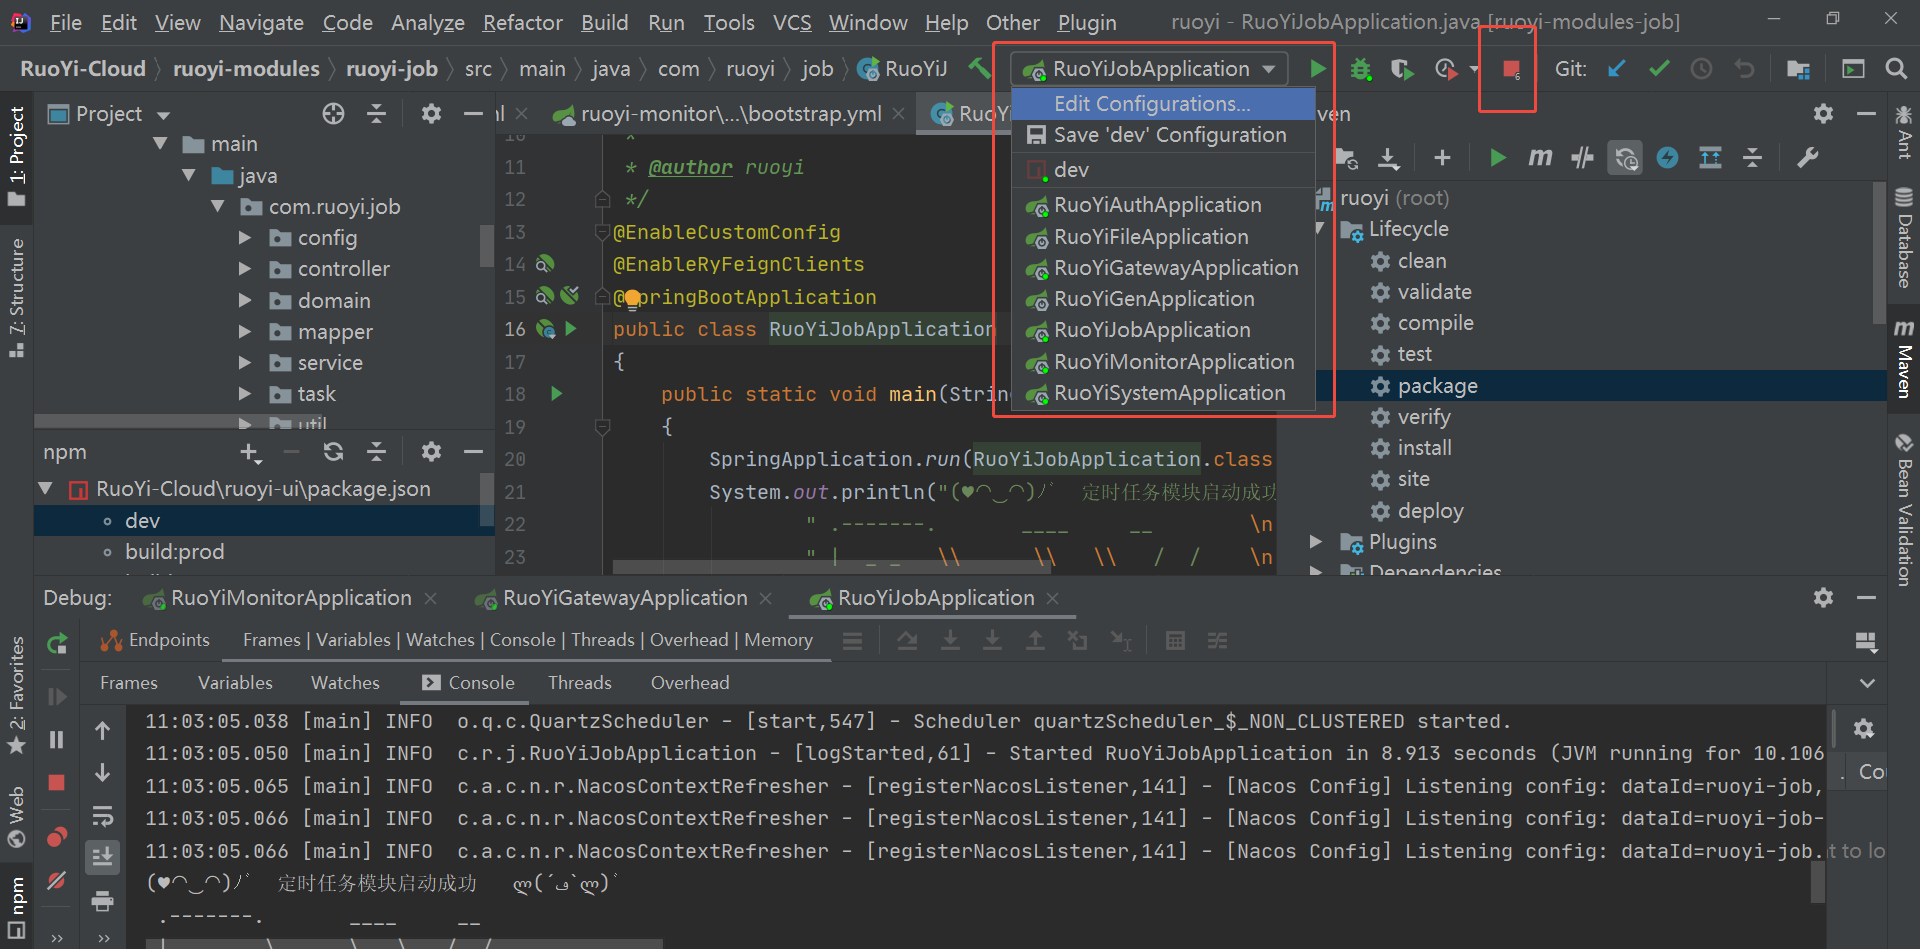Toggle mute breakpoints in the debug sidebar

click(57, 881)
